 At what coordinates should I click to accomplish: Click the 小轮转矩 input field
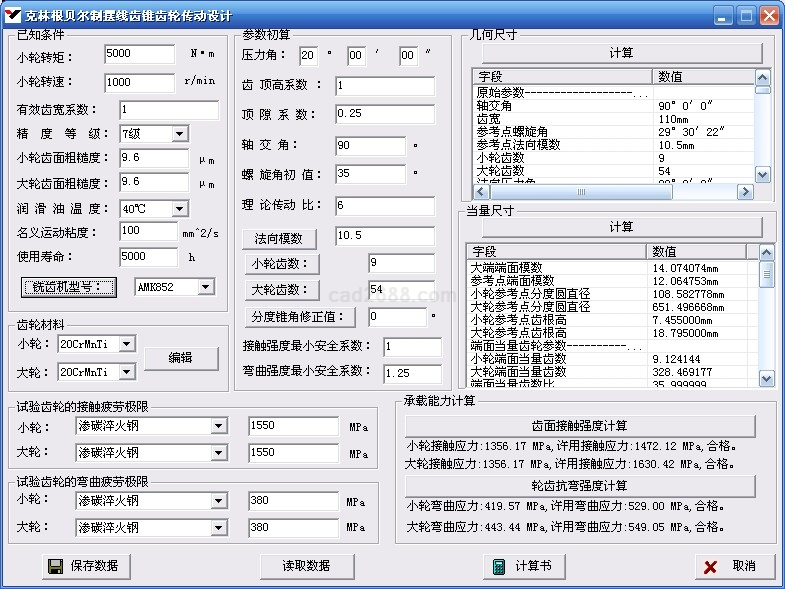[138, 54]
